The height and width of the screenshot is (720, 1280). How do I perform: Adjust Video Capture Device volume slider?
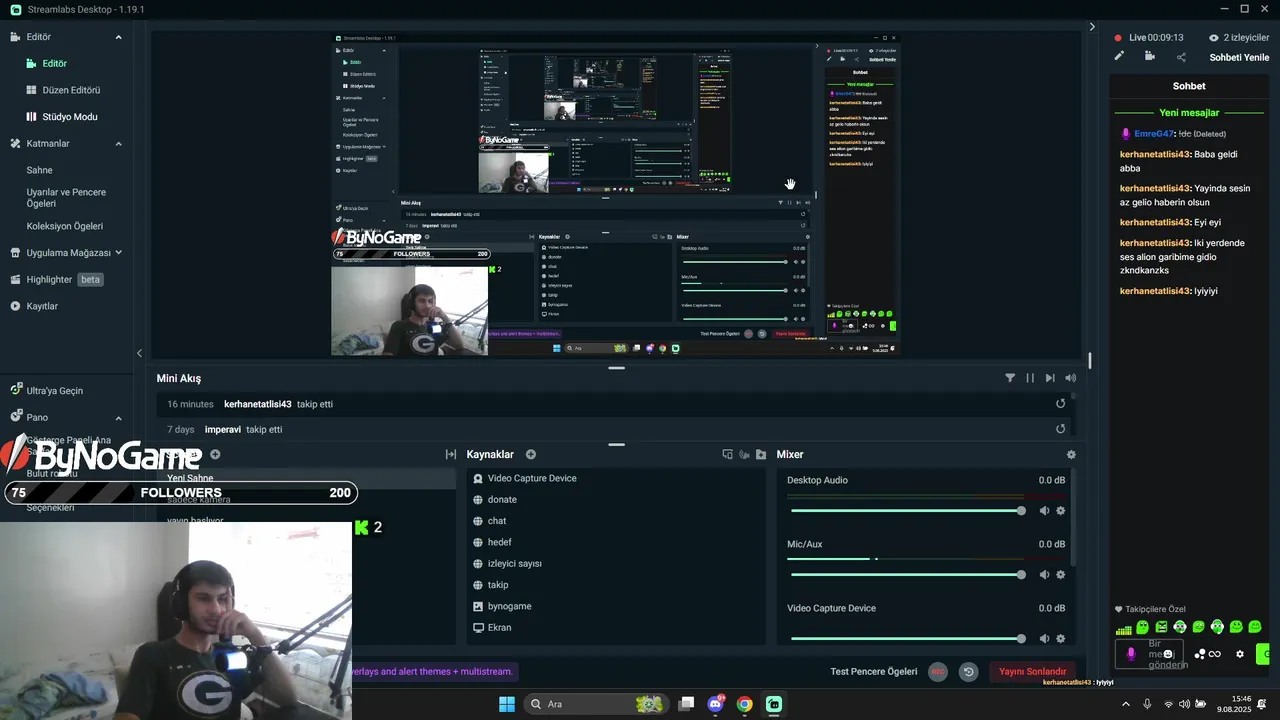[x=908, y=639]
